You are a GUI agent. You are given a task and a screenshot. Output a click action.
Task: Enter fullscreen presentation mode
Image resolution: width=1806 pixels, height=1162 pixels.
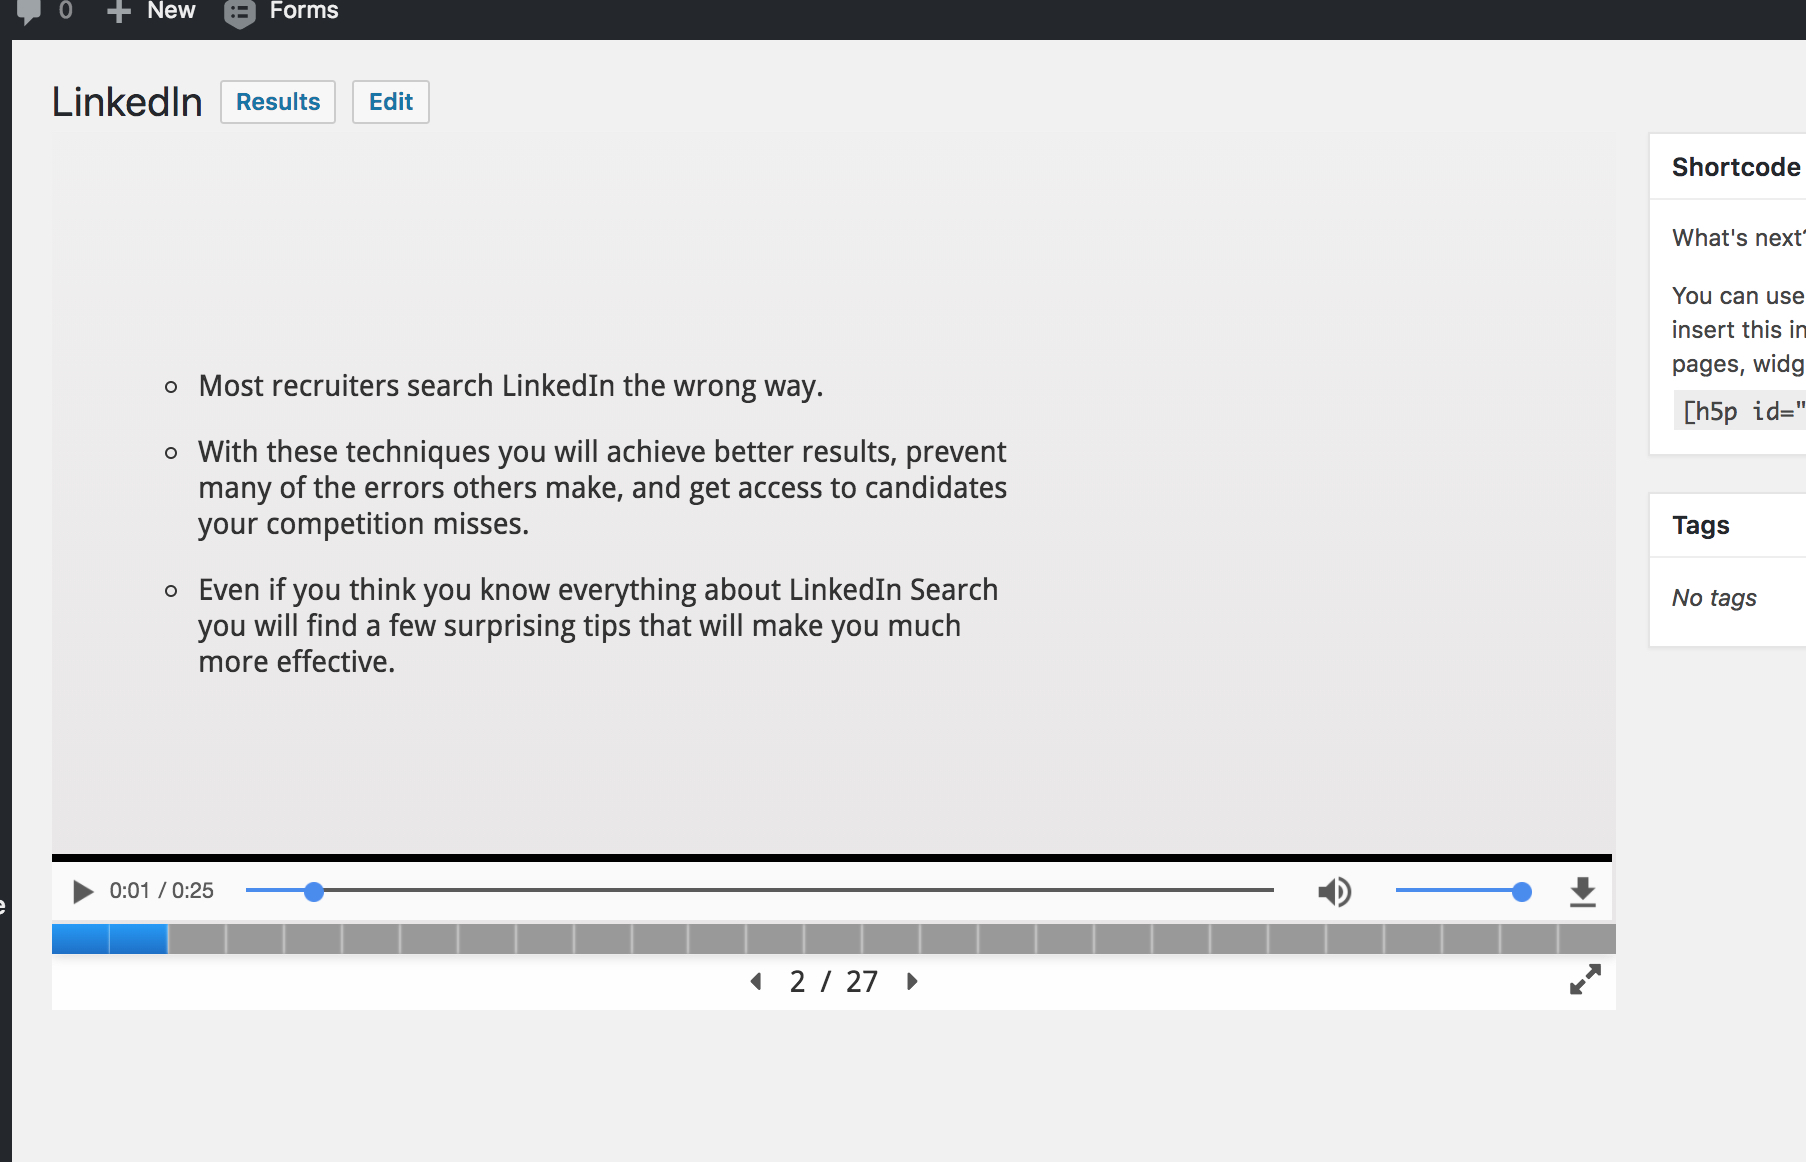pyautogui.click(x=1585, y=979)
